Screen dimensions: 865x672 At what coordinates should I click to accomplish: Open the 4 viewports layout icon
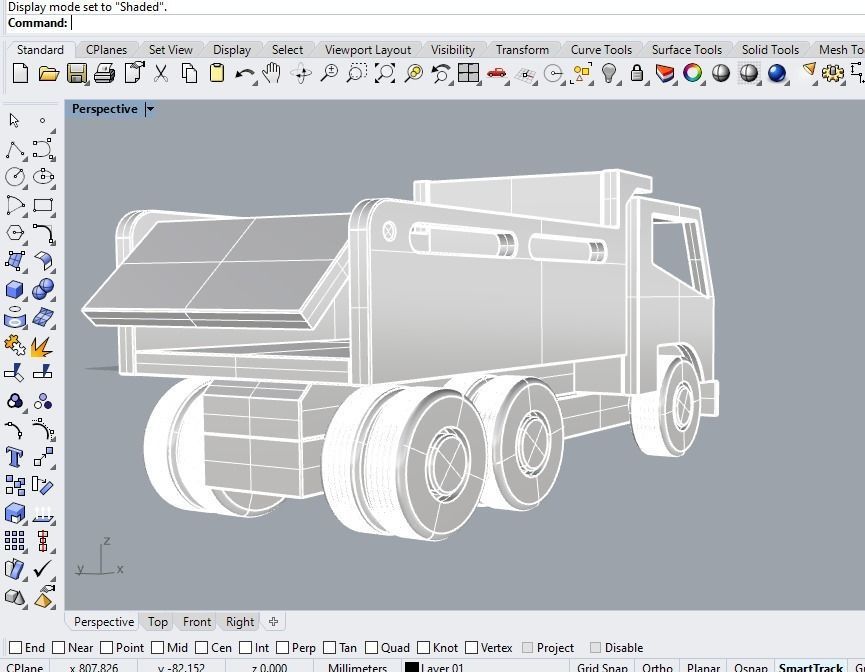pos(468,73)
